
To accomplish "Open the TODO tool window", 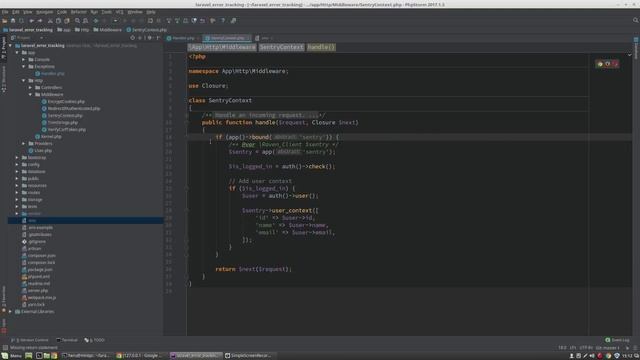I will (x=94, y=340).
